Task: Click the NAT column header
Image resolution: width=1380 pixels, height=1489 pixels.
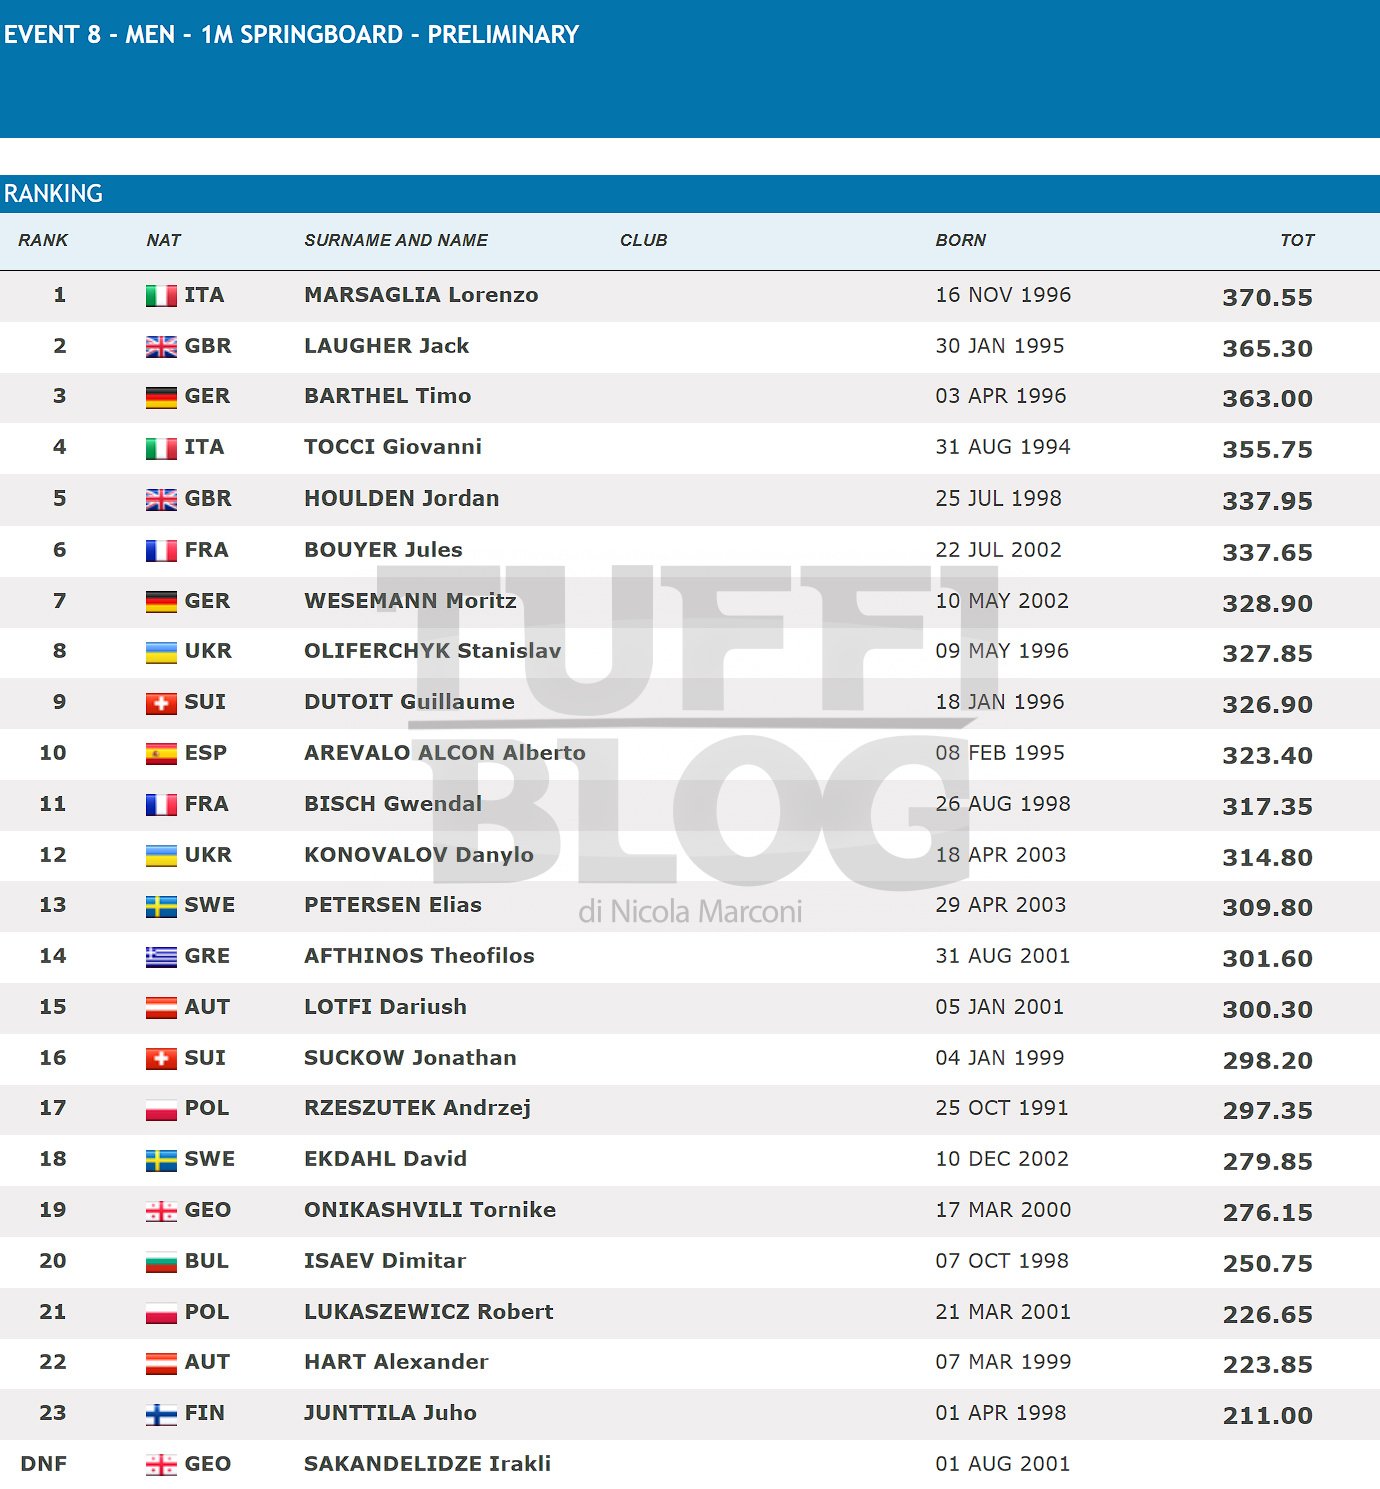Action: click(164, 240)
